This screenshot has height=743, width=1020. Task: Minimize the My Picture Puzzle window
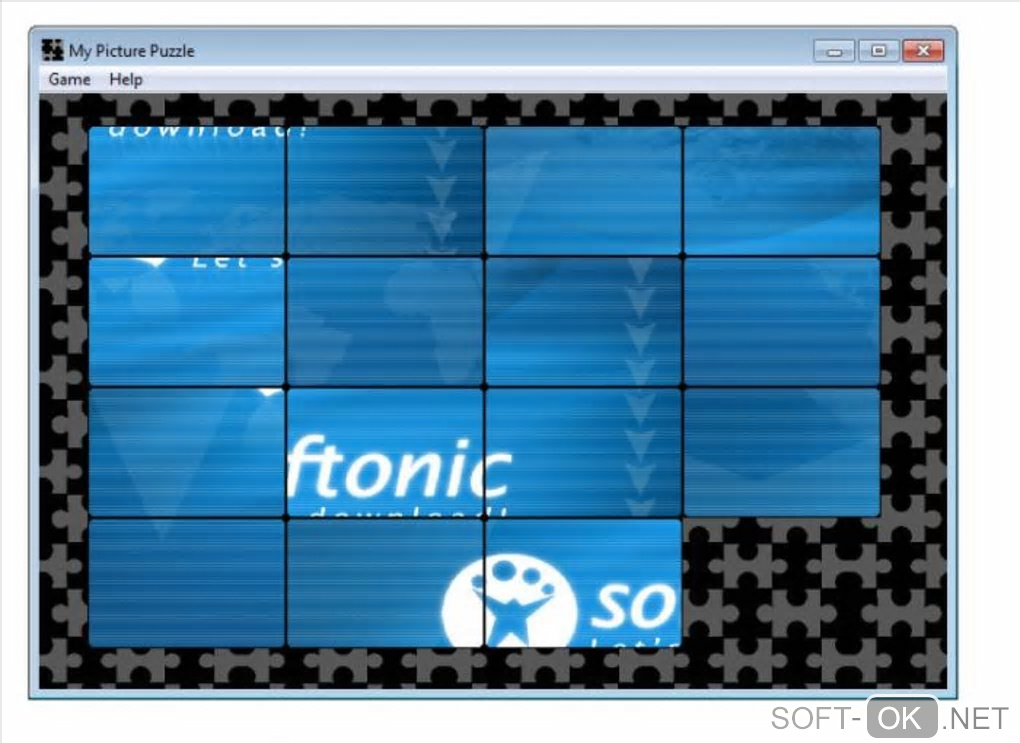tap(835, 51)
